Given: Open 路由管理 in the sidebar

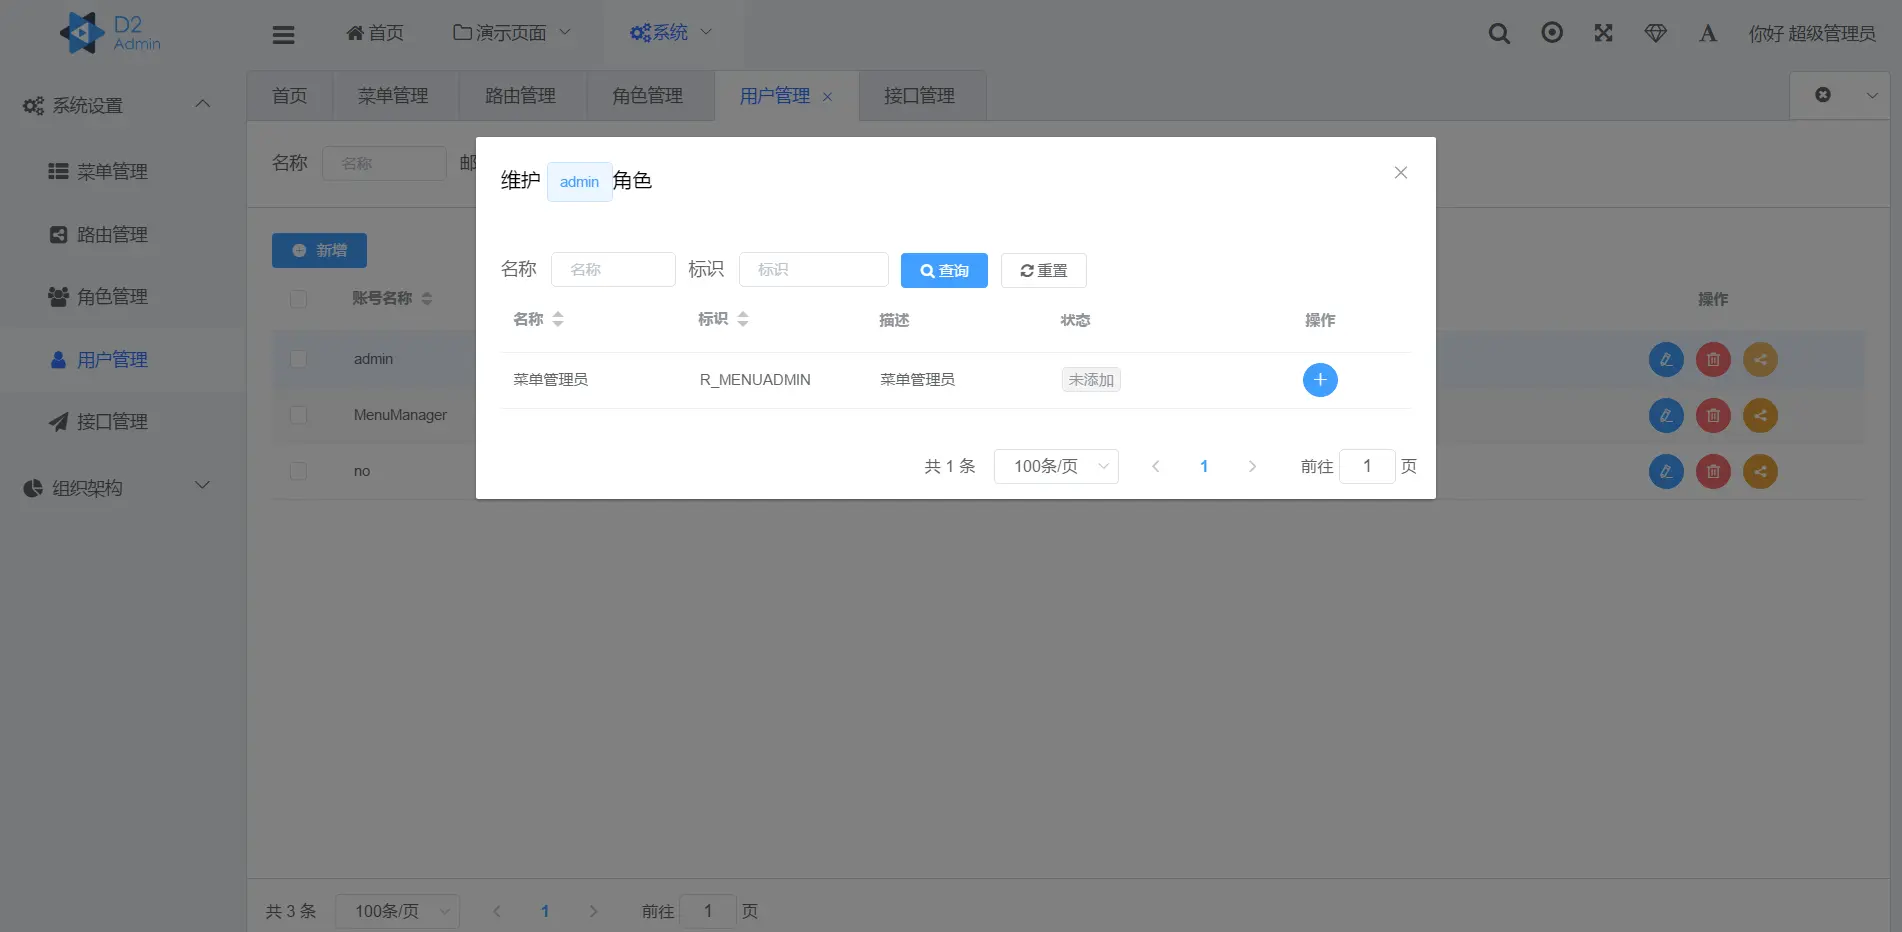Looking at the screenshot, I should [x=123, y=235].
